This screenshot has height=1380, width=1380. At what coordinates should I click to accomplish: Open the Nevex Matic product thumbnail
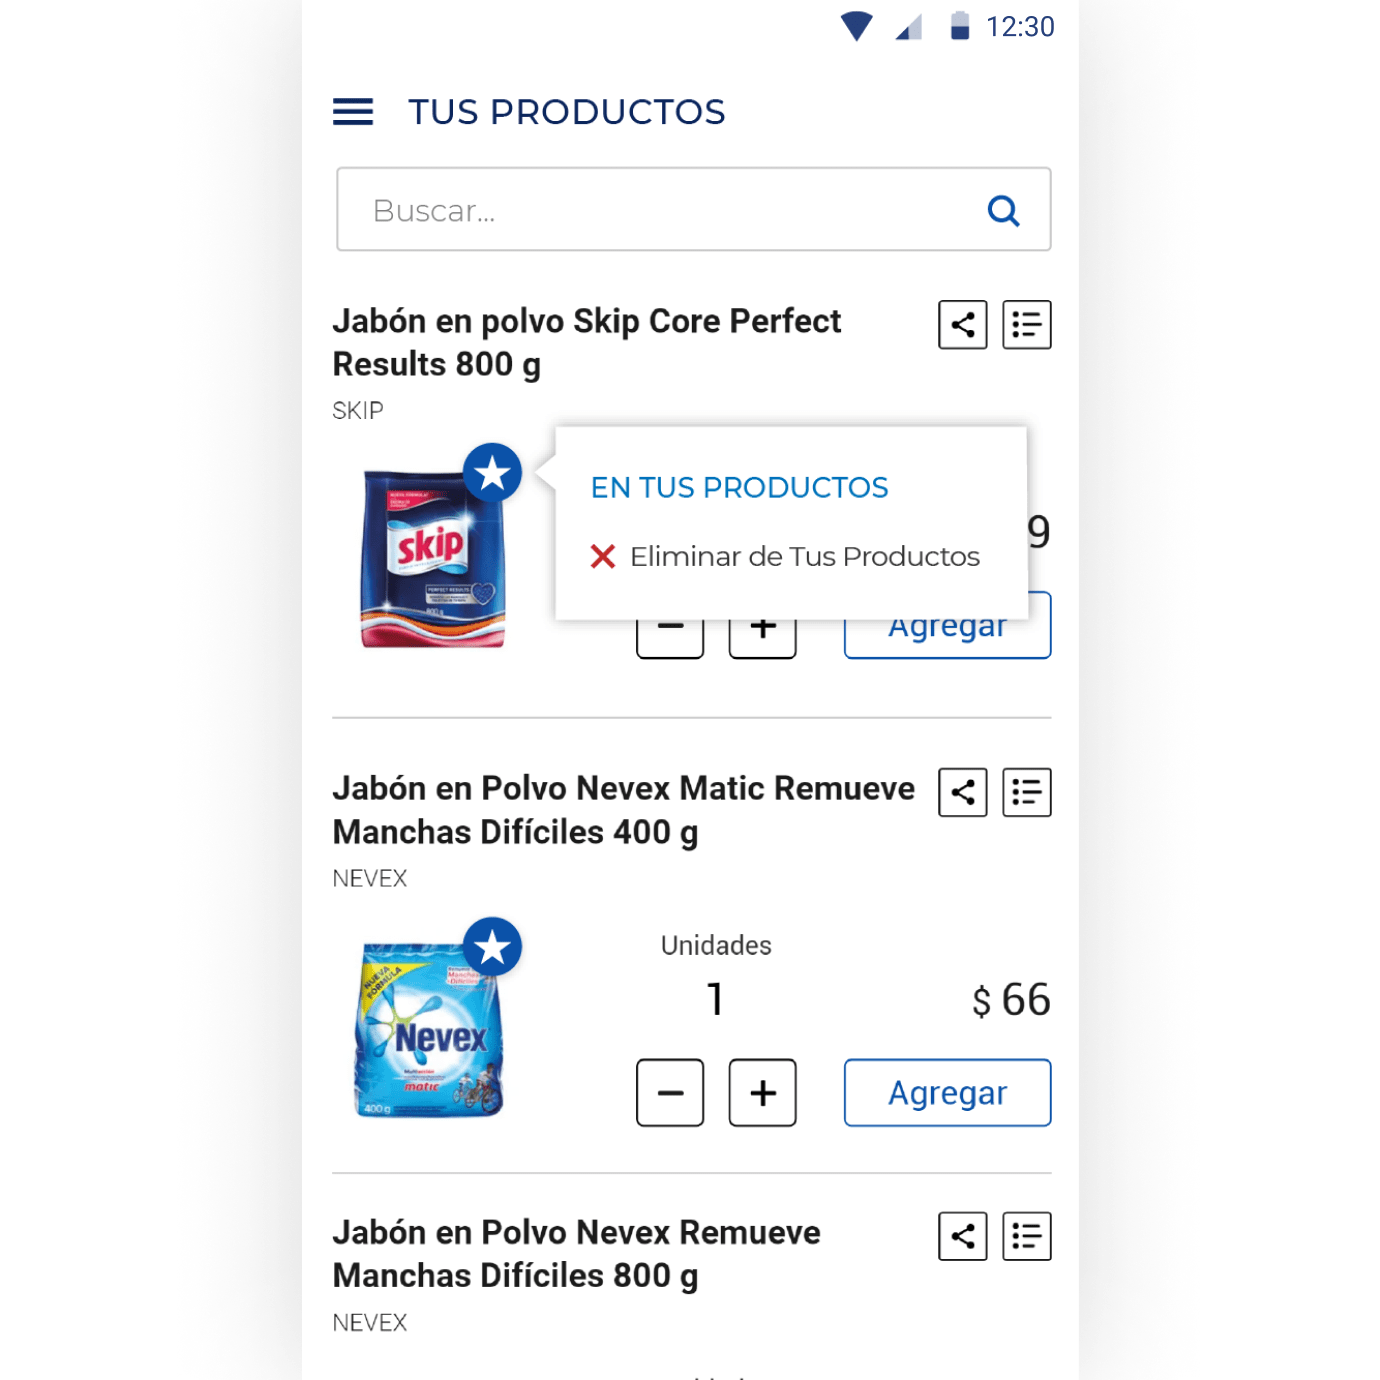430,1028
